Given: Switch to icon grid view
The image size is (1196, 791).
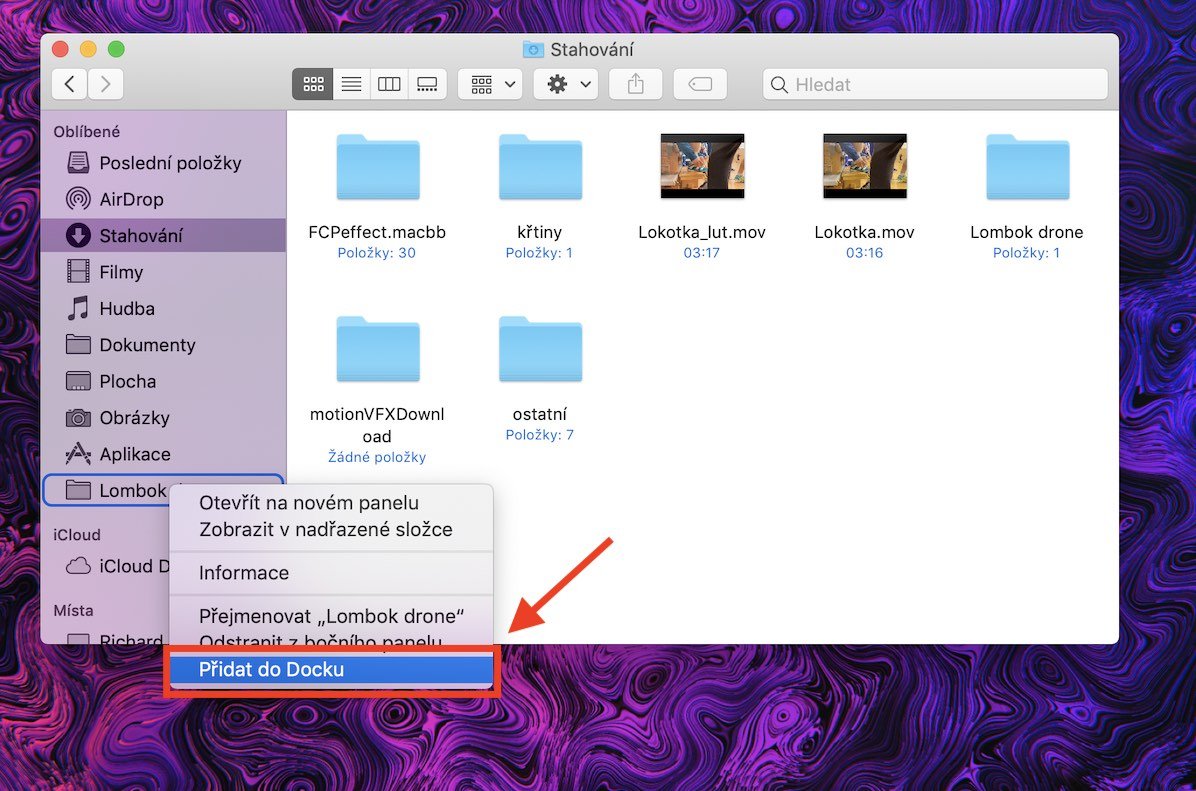Looking at the screenshot, I should (312, 84).
